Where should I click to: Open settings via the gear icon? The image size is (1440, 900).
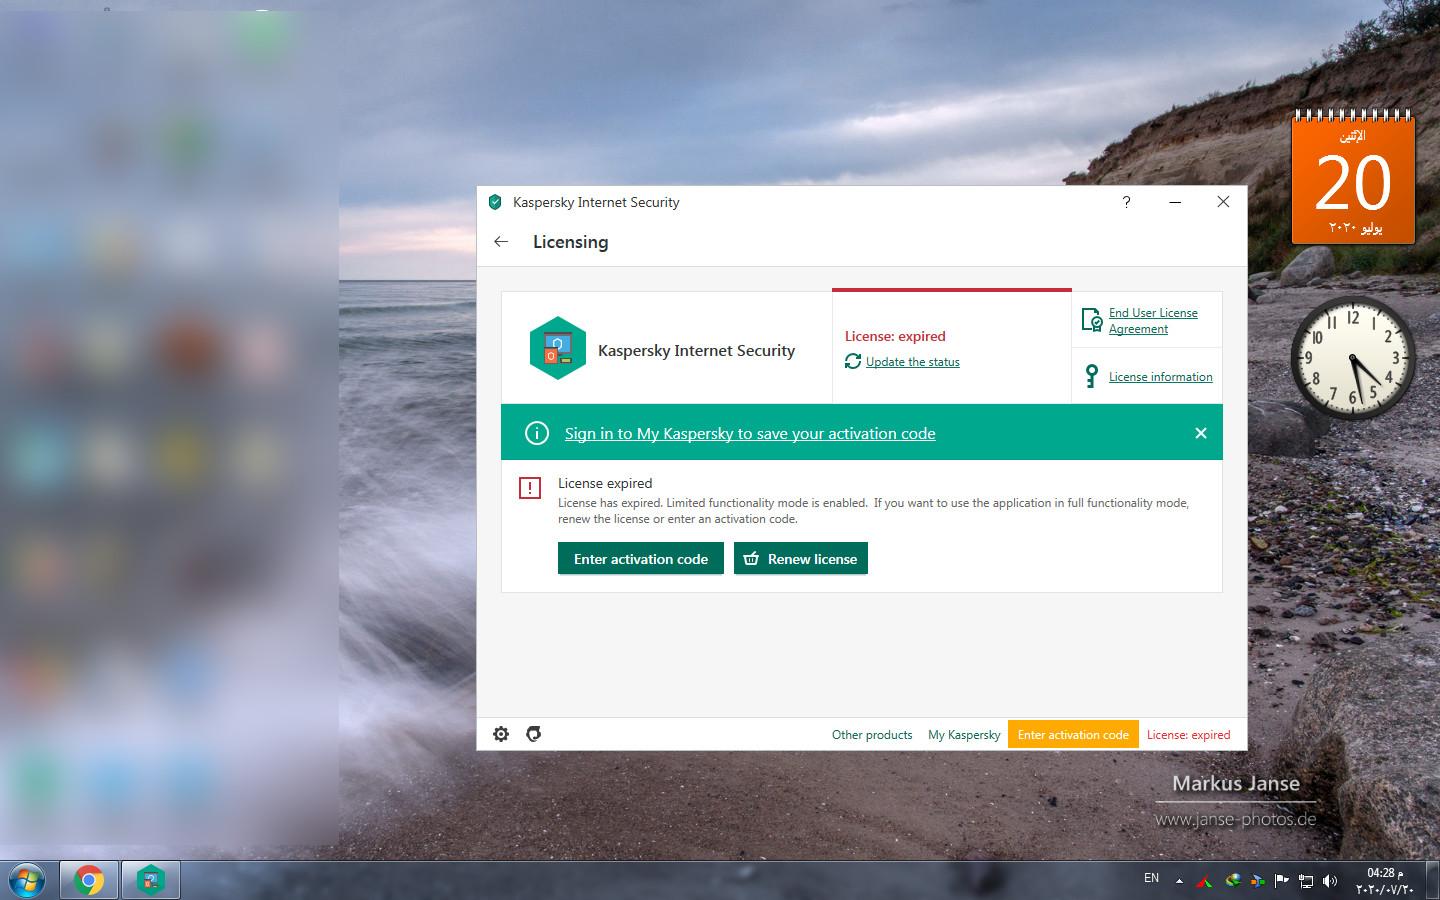pyautogui.click(x=501, y=734)
